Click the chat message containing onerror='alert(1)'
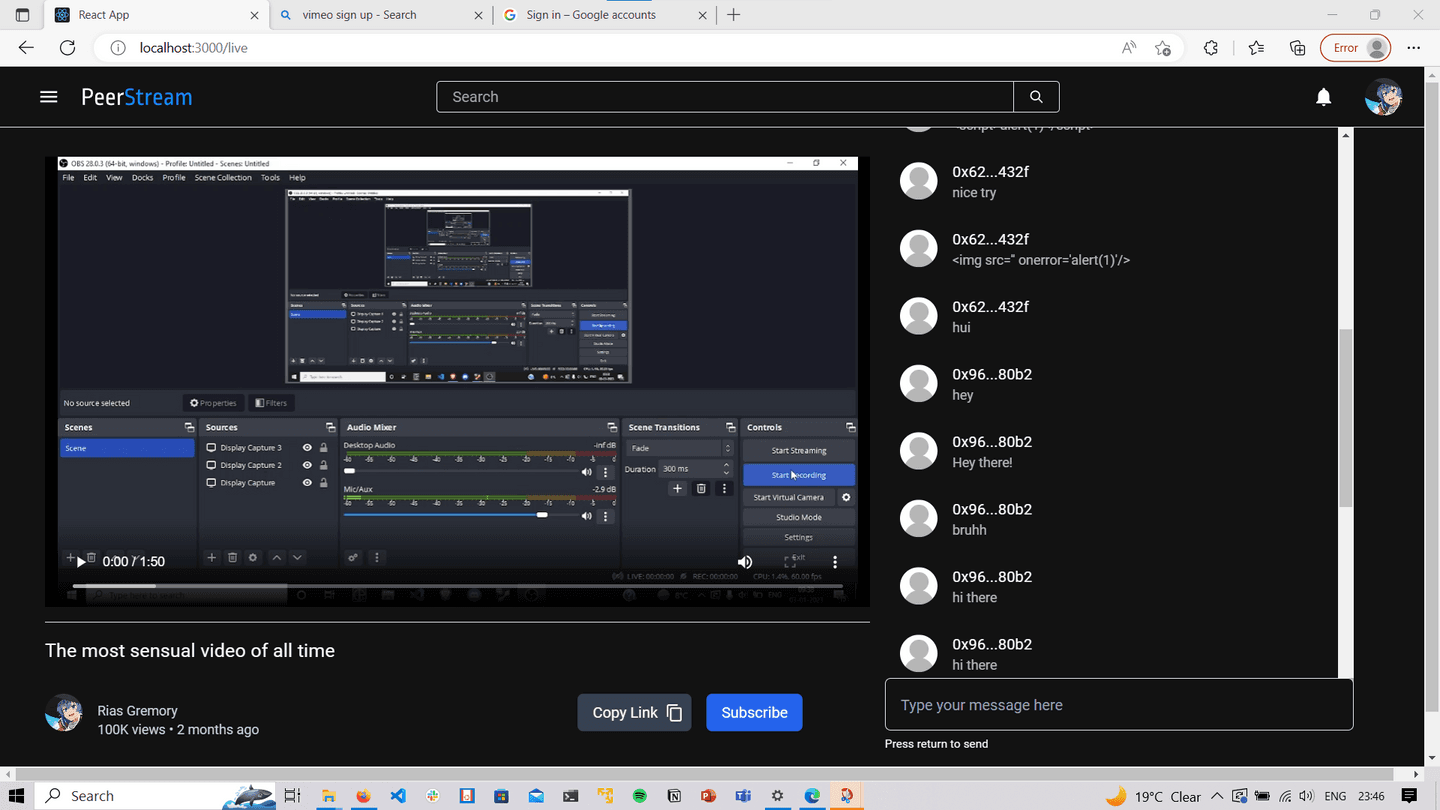 click(1041, 260)
